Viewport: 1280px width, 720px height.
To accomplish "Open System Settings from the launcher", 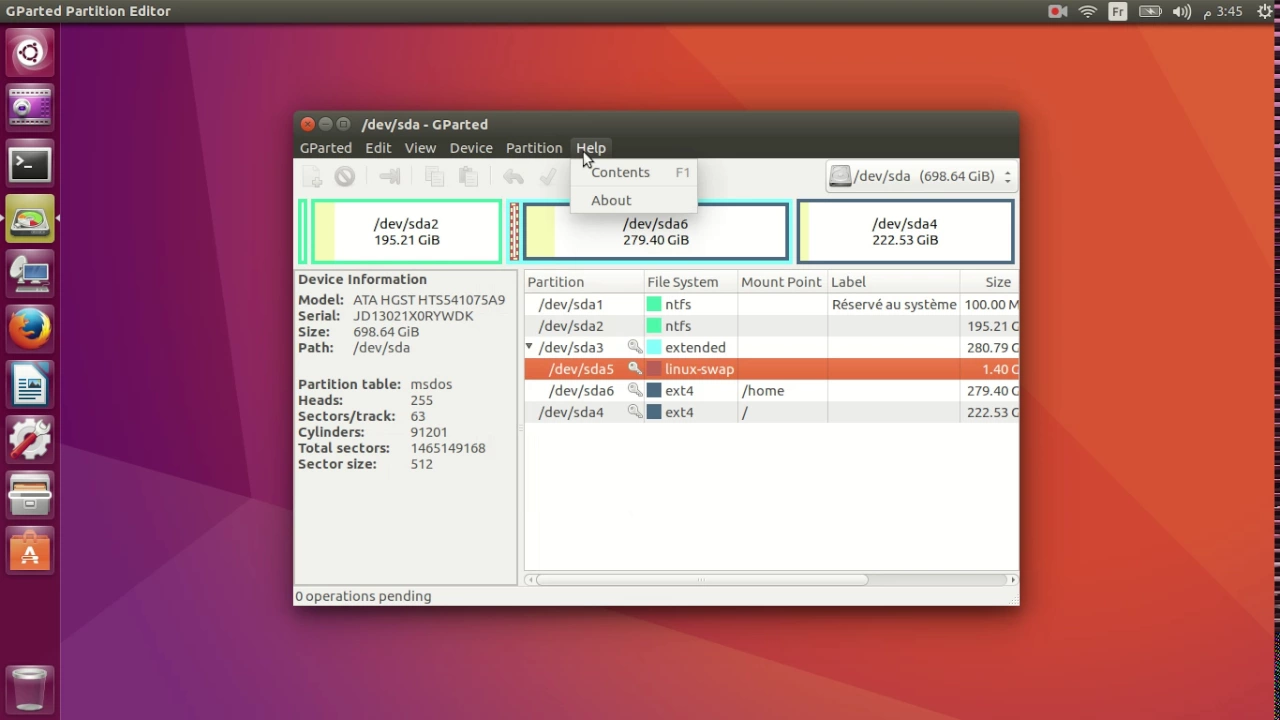I will coord(30,439).
